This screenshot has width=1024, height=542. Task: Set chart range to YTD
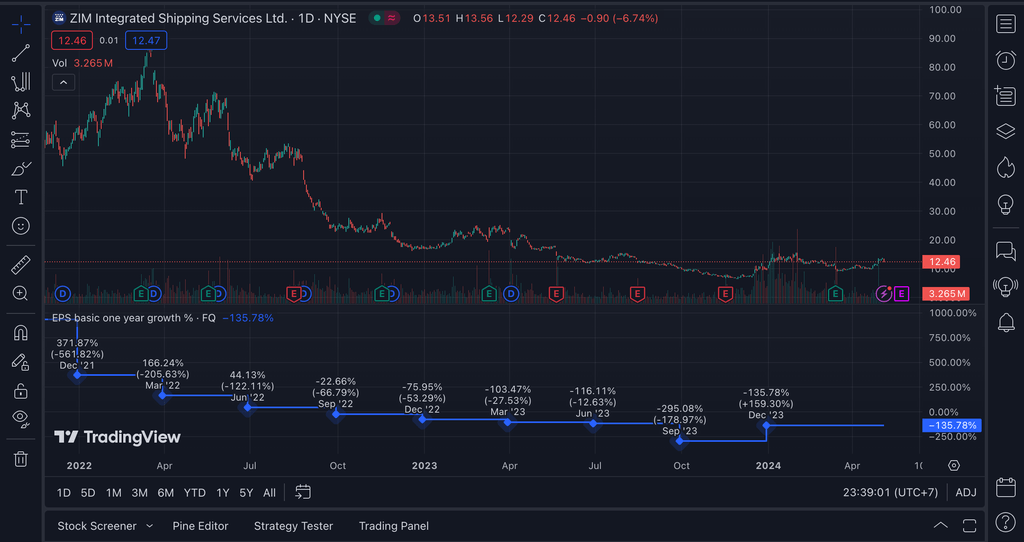pyautogui.click(x=194, y=492)
